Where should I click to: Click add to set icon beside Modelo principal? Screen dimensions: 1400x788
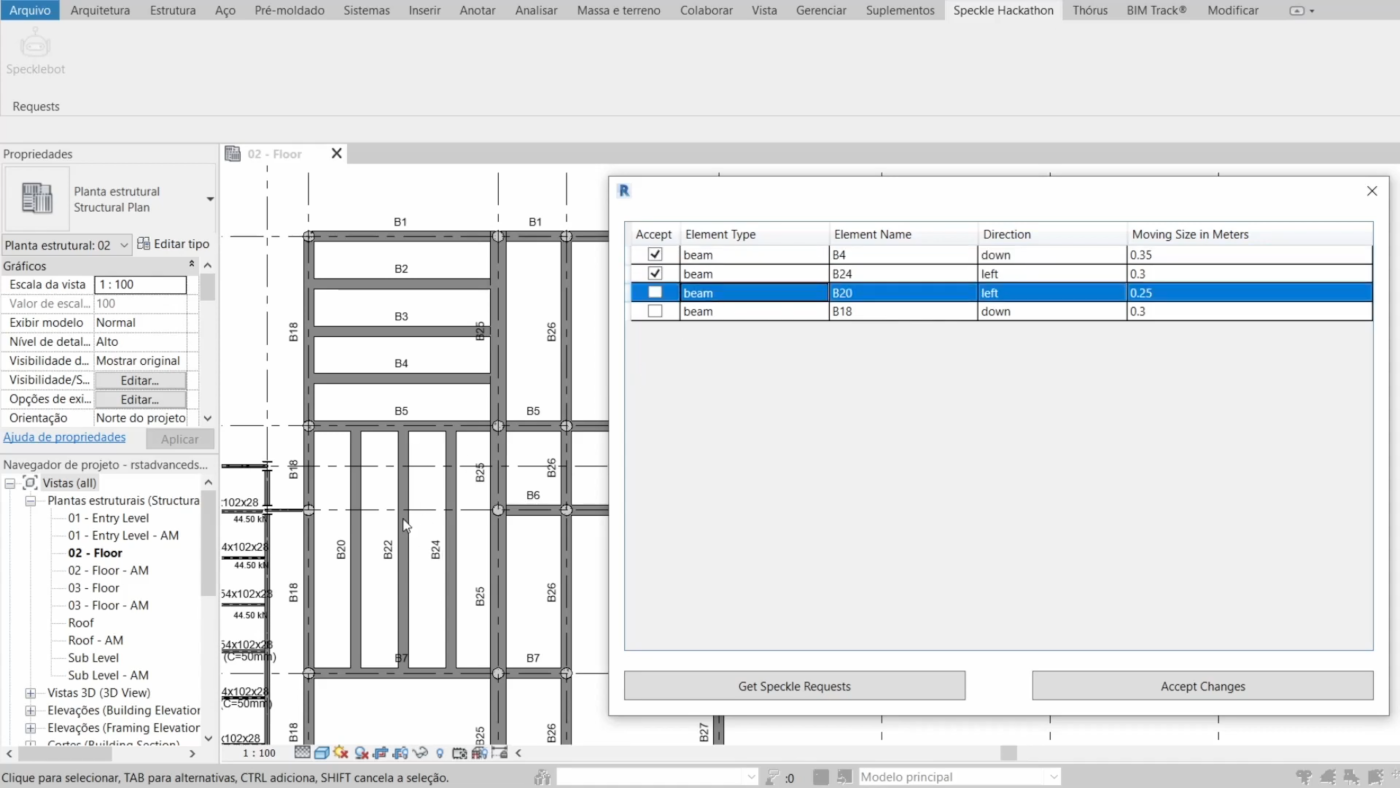click(x=844, y=777)
